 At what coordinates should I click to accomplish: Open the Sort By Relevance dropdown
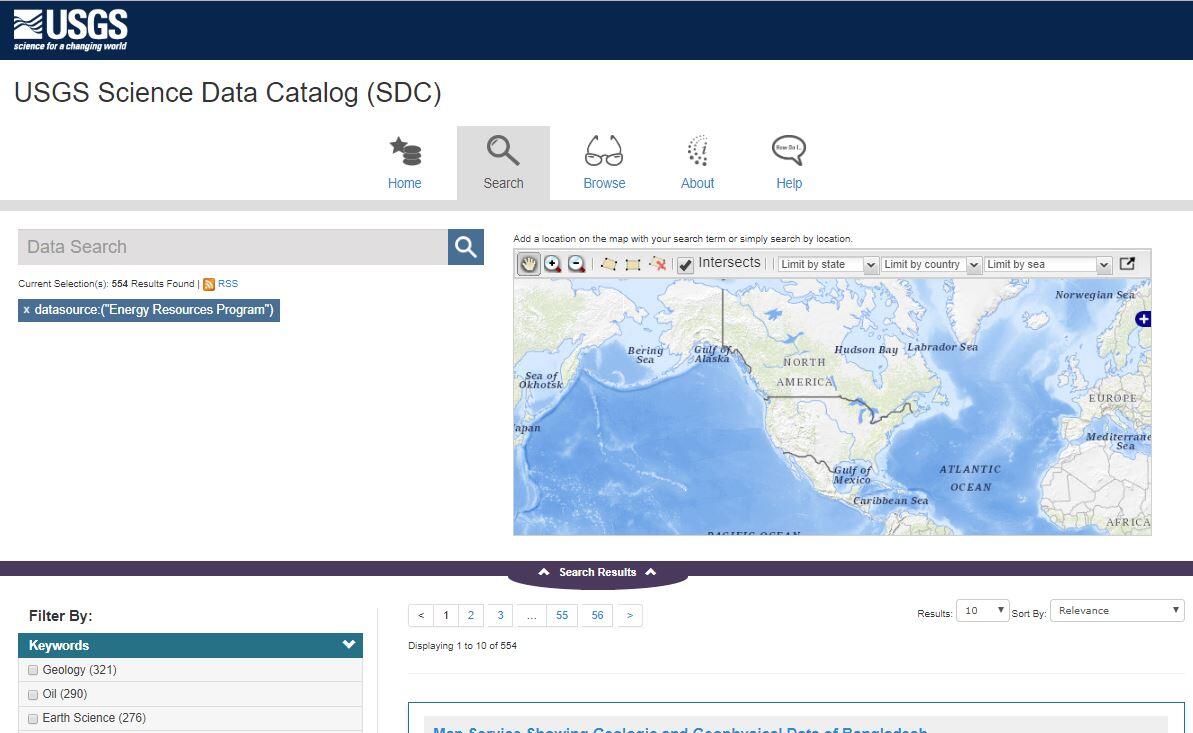(x=1117, y=610)
